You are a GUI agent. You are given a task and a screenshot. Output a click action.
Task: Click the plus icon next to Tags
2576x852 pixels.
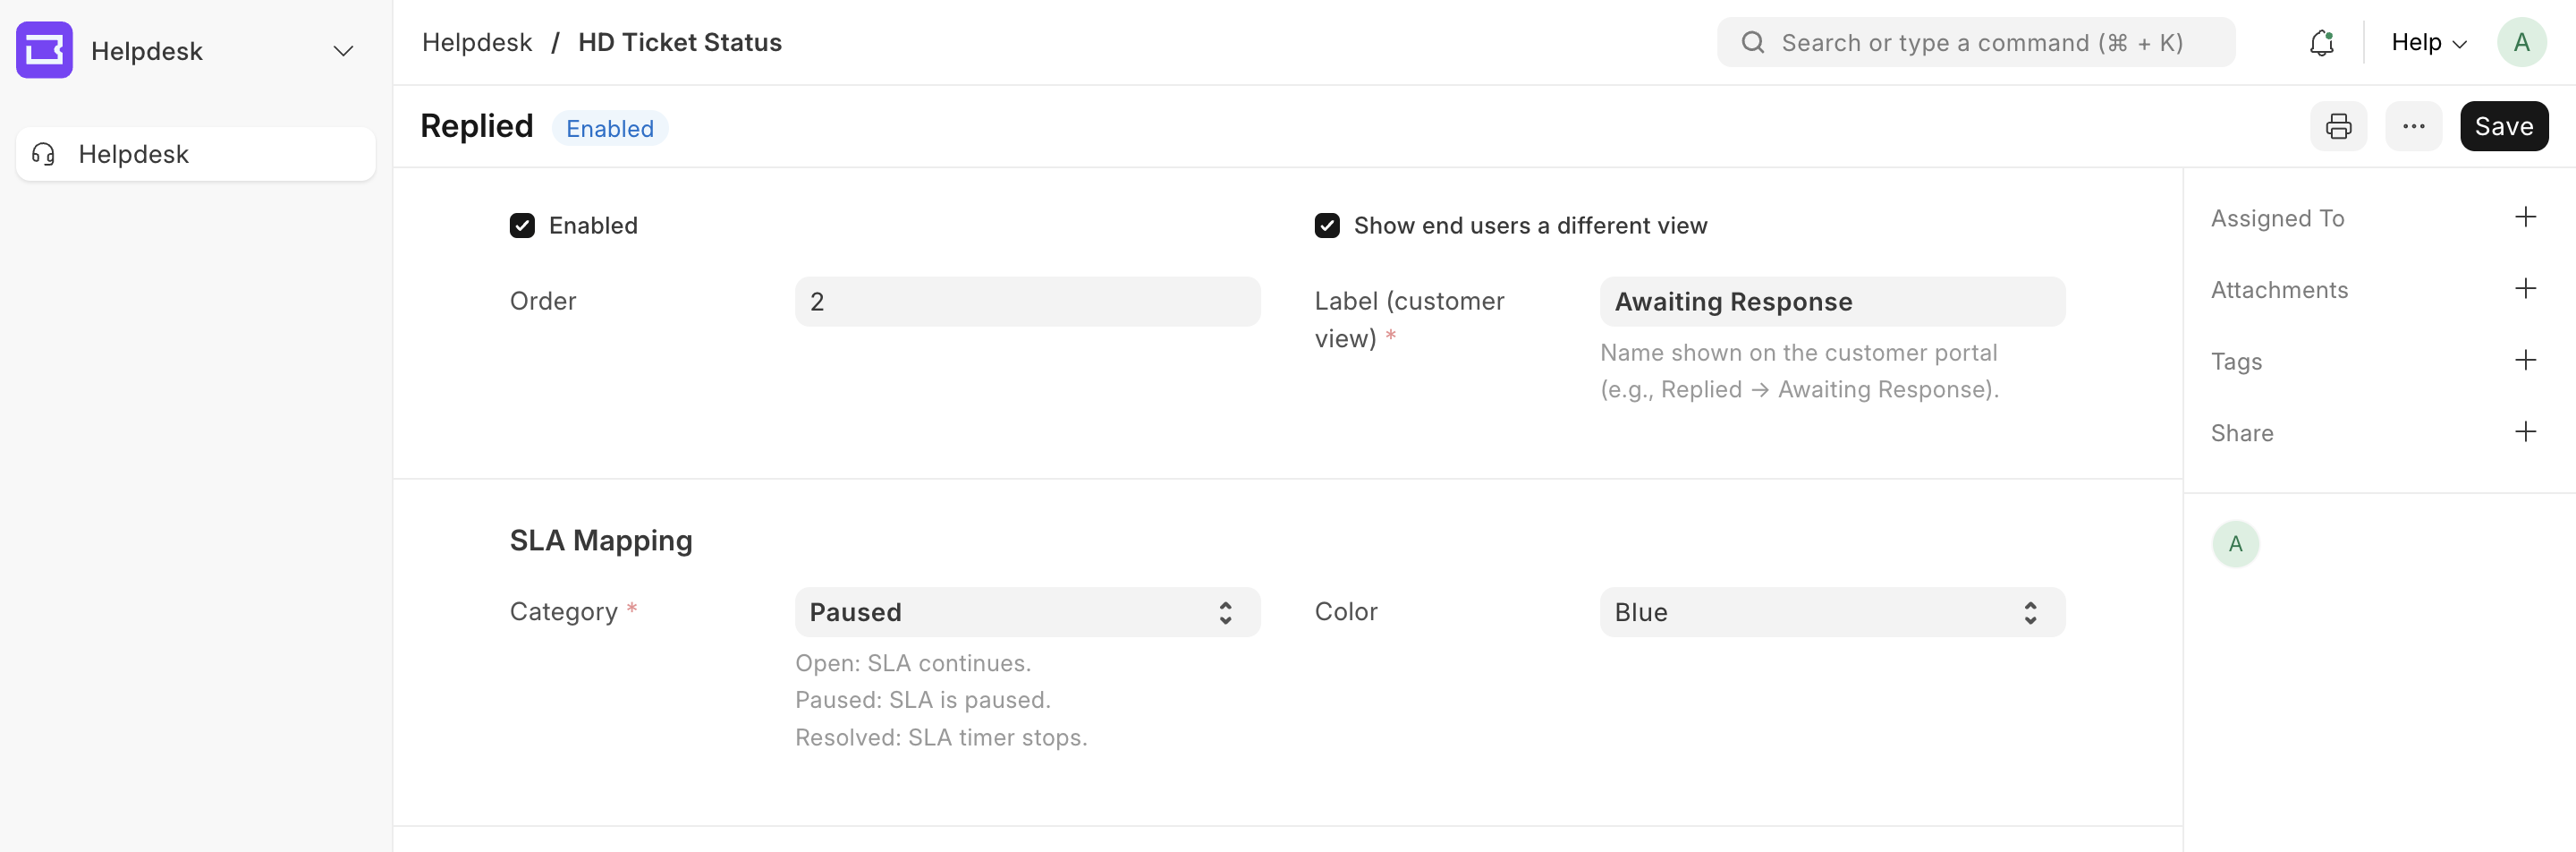click(2525, 361)
